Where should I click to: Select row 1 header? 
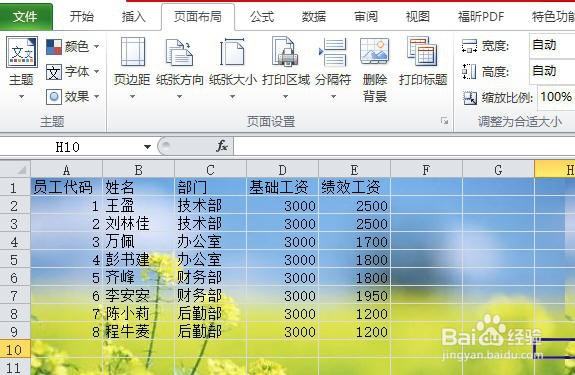[x=15, y=187]
